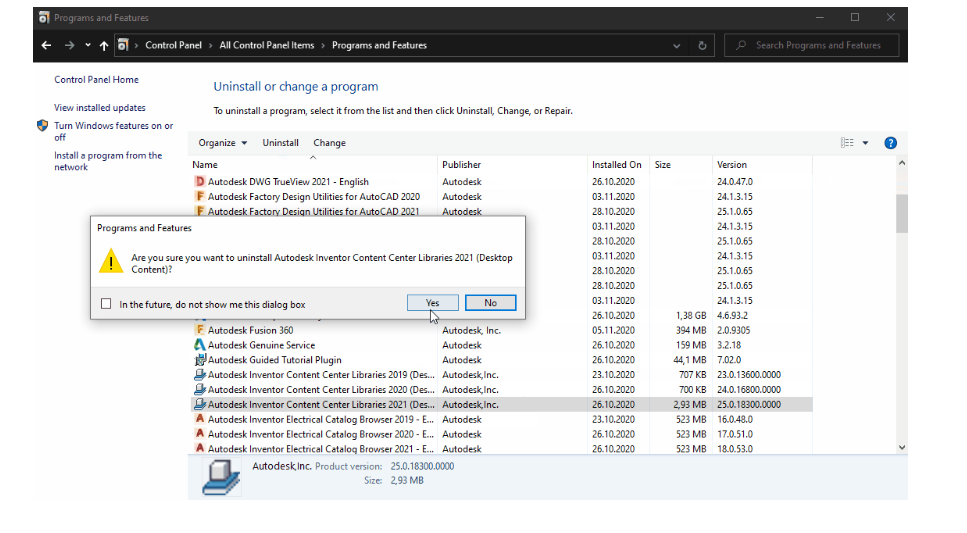Click the Back arrow in navigation bar
The image size is (967, 533).
(46, 45)
